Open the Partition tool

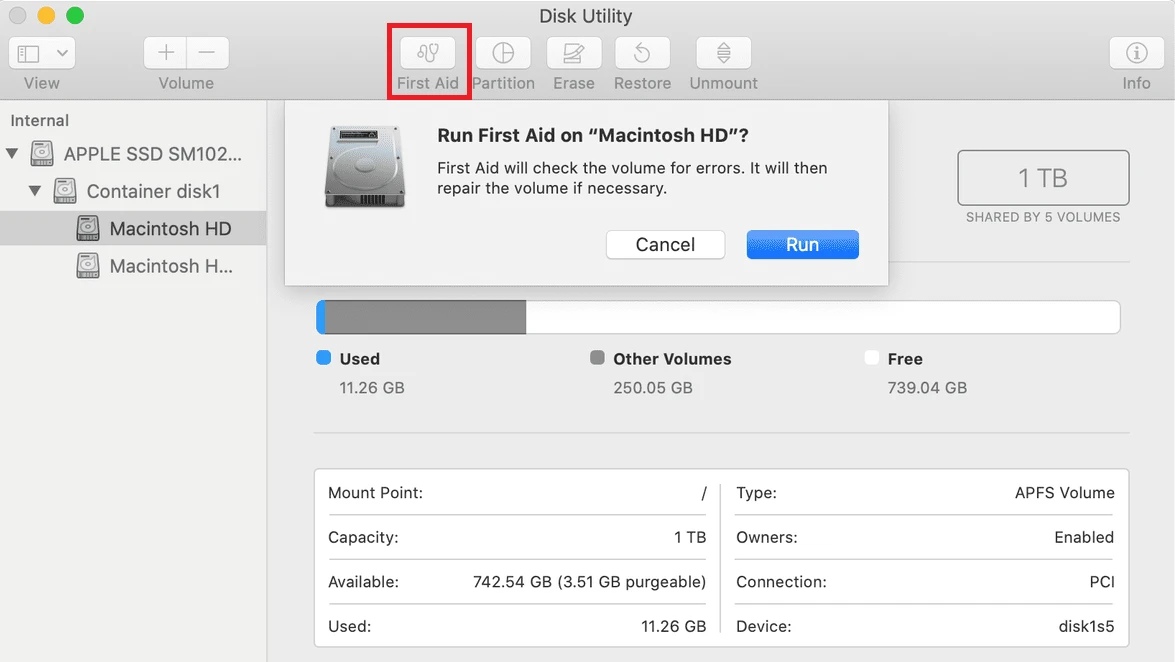point(503,52)
